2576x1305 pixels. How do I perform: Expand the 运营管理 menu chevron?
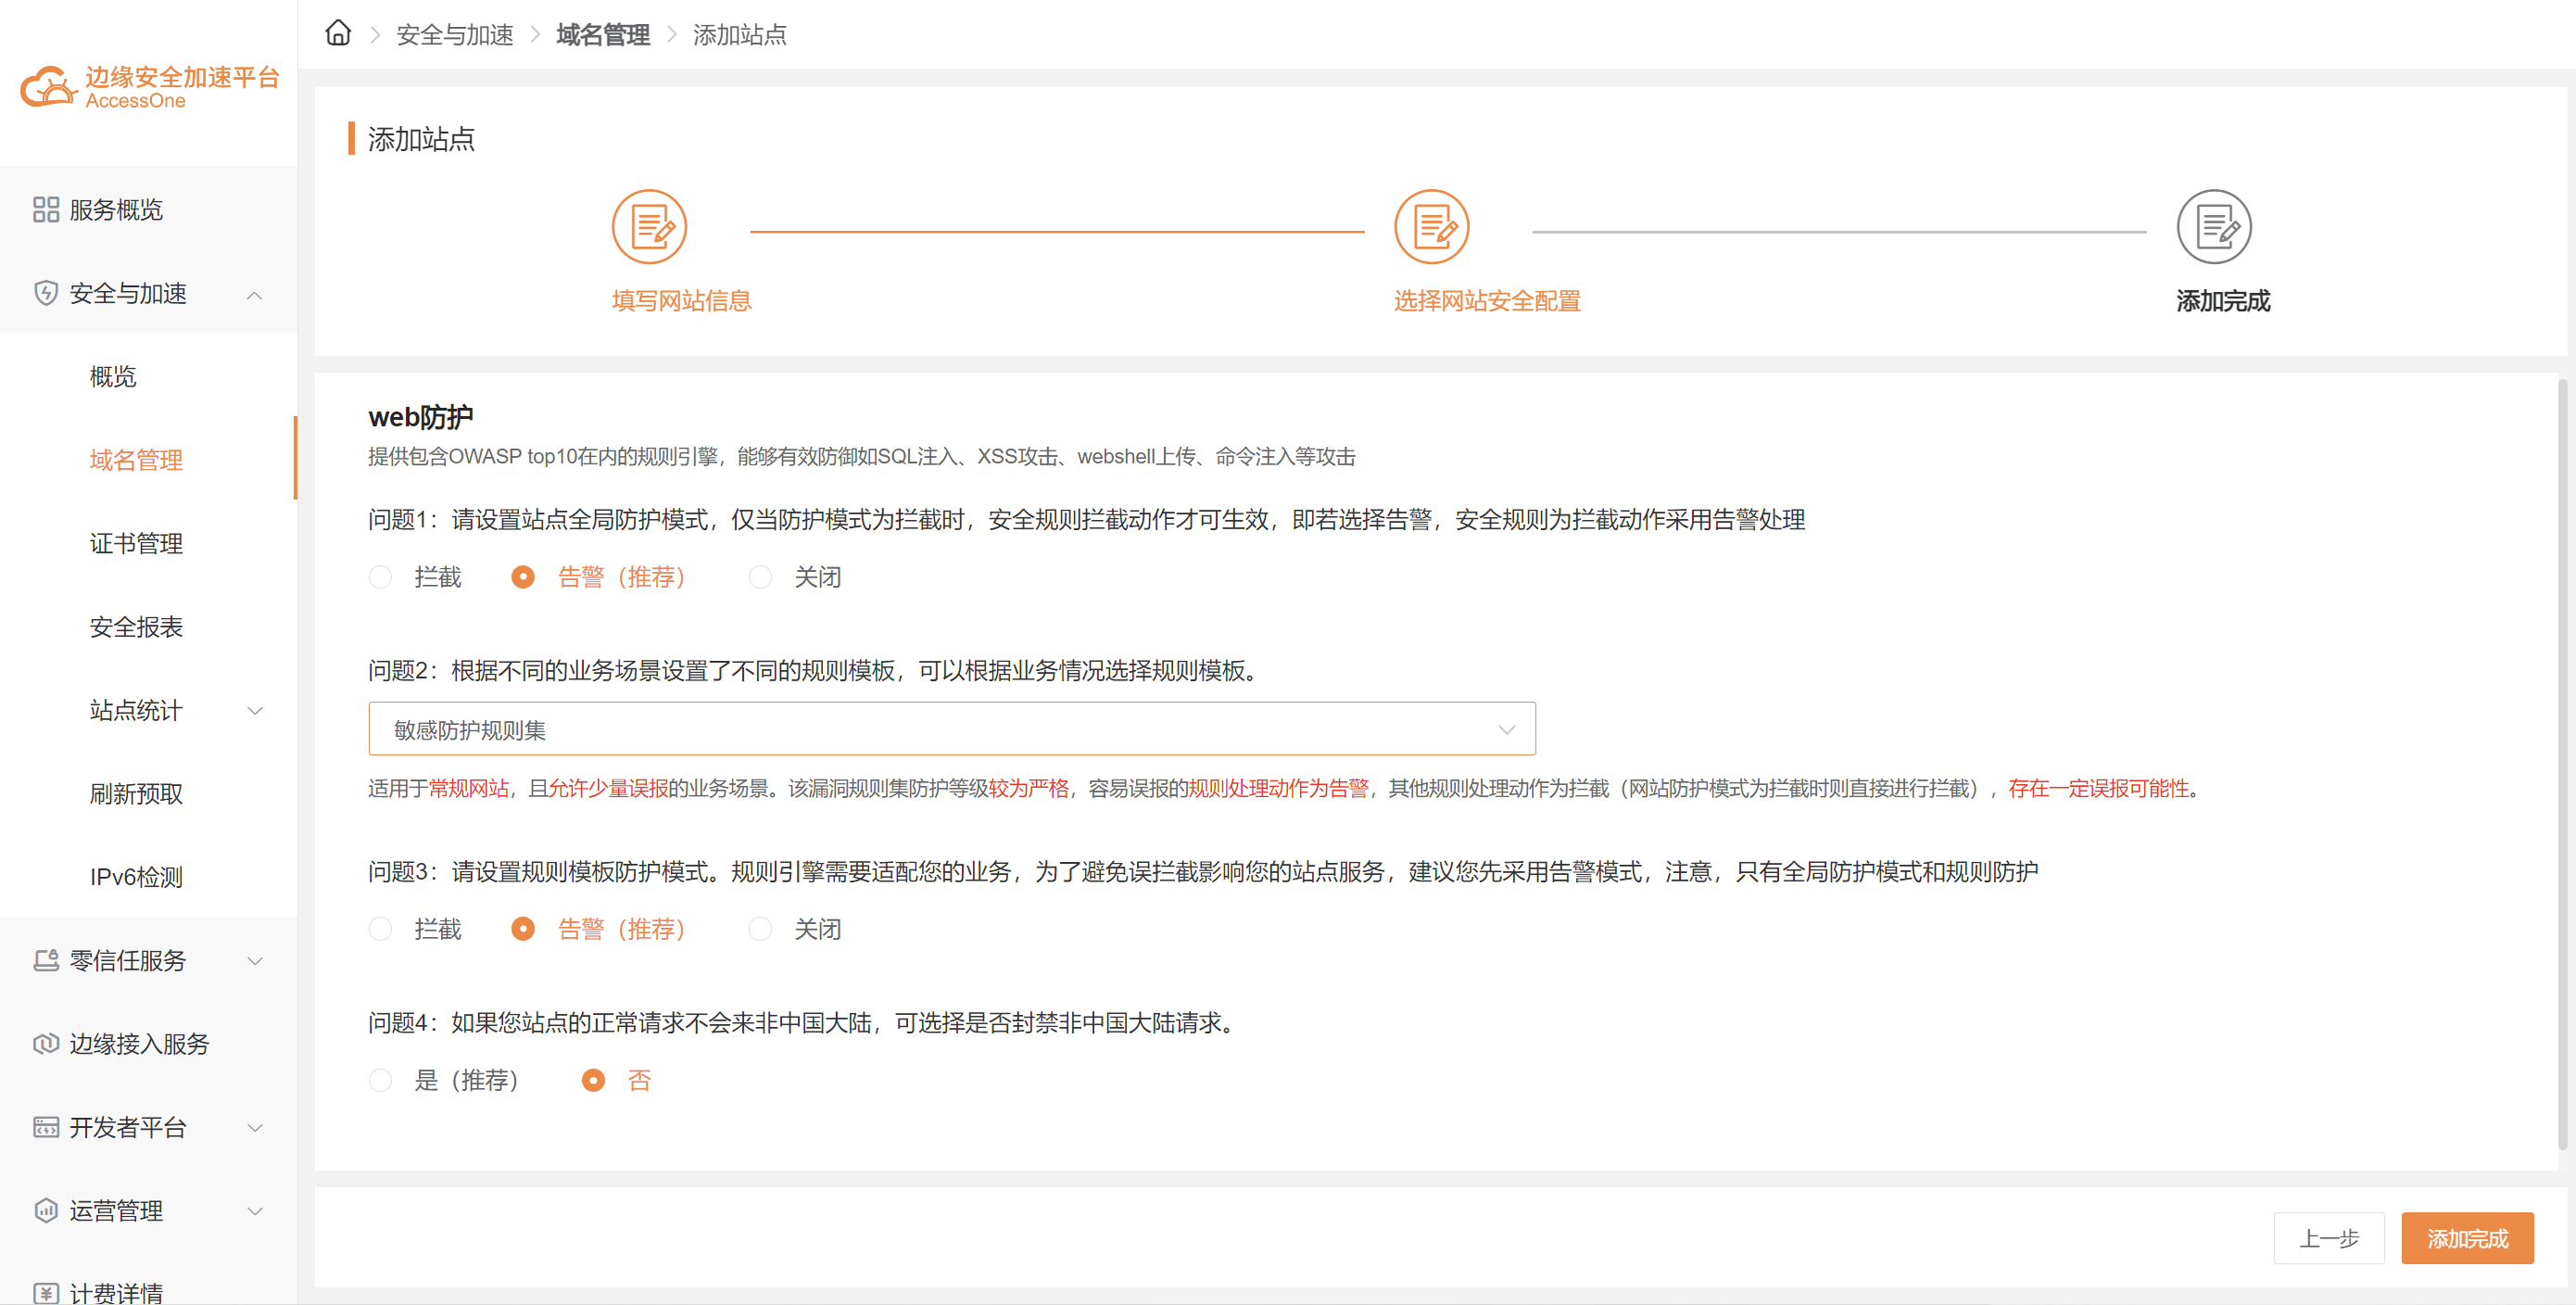[255, 1211]
